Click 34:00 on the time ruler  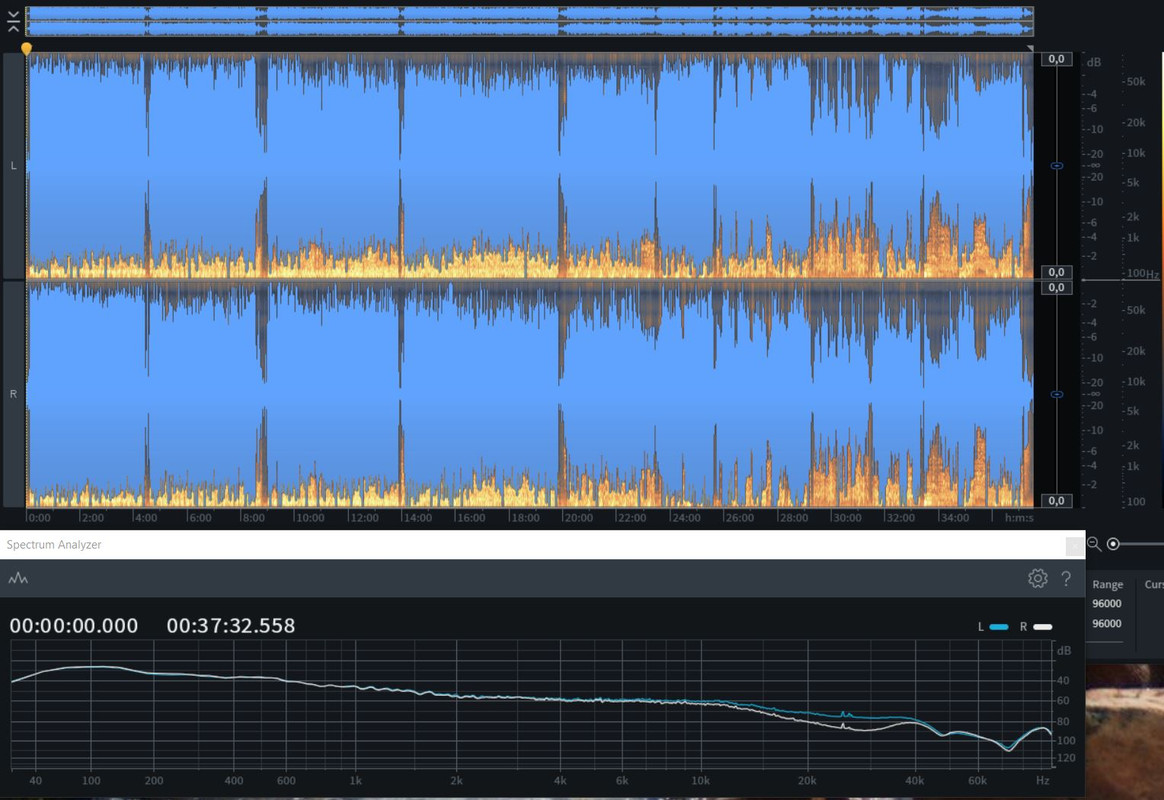pos(954,517)
